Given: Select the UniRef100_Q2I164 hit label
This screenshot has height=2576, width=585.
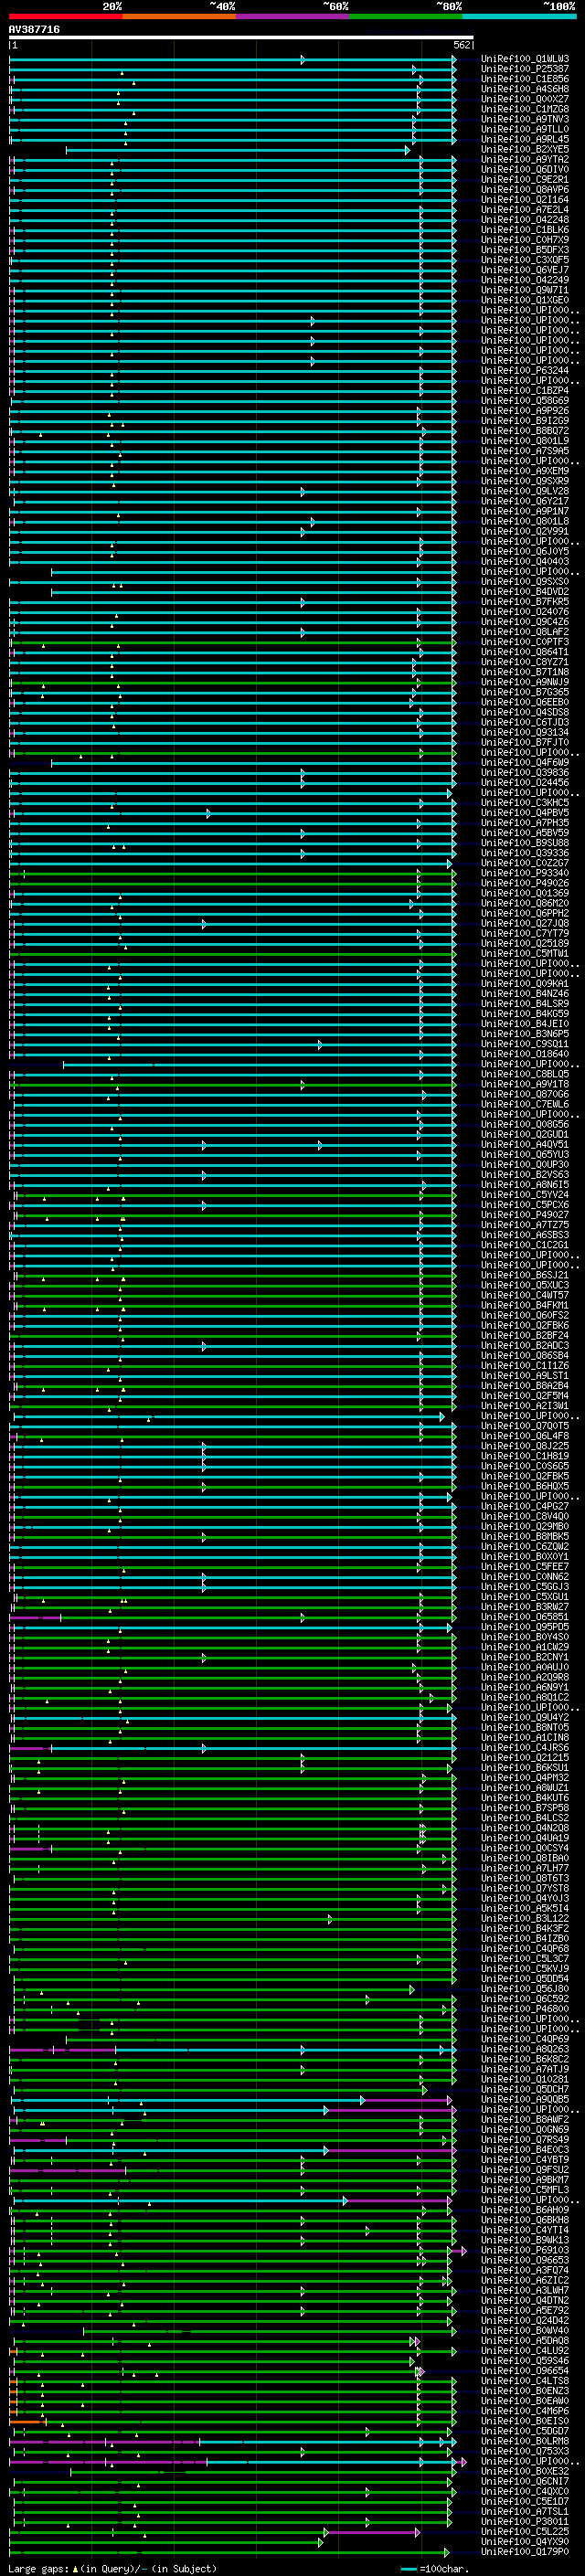Looking at the screenshot, I should pos(524,200).
